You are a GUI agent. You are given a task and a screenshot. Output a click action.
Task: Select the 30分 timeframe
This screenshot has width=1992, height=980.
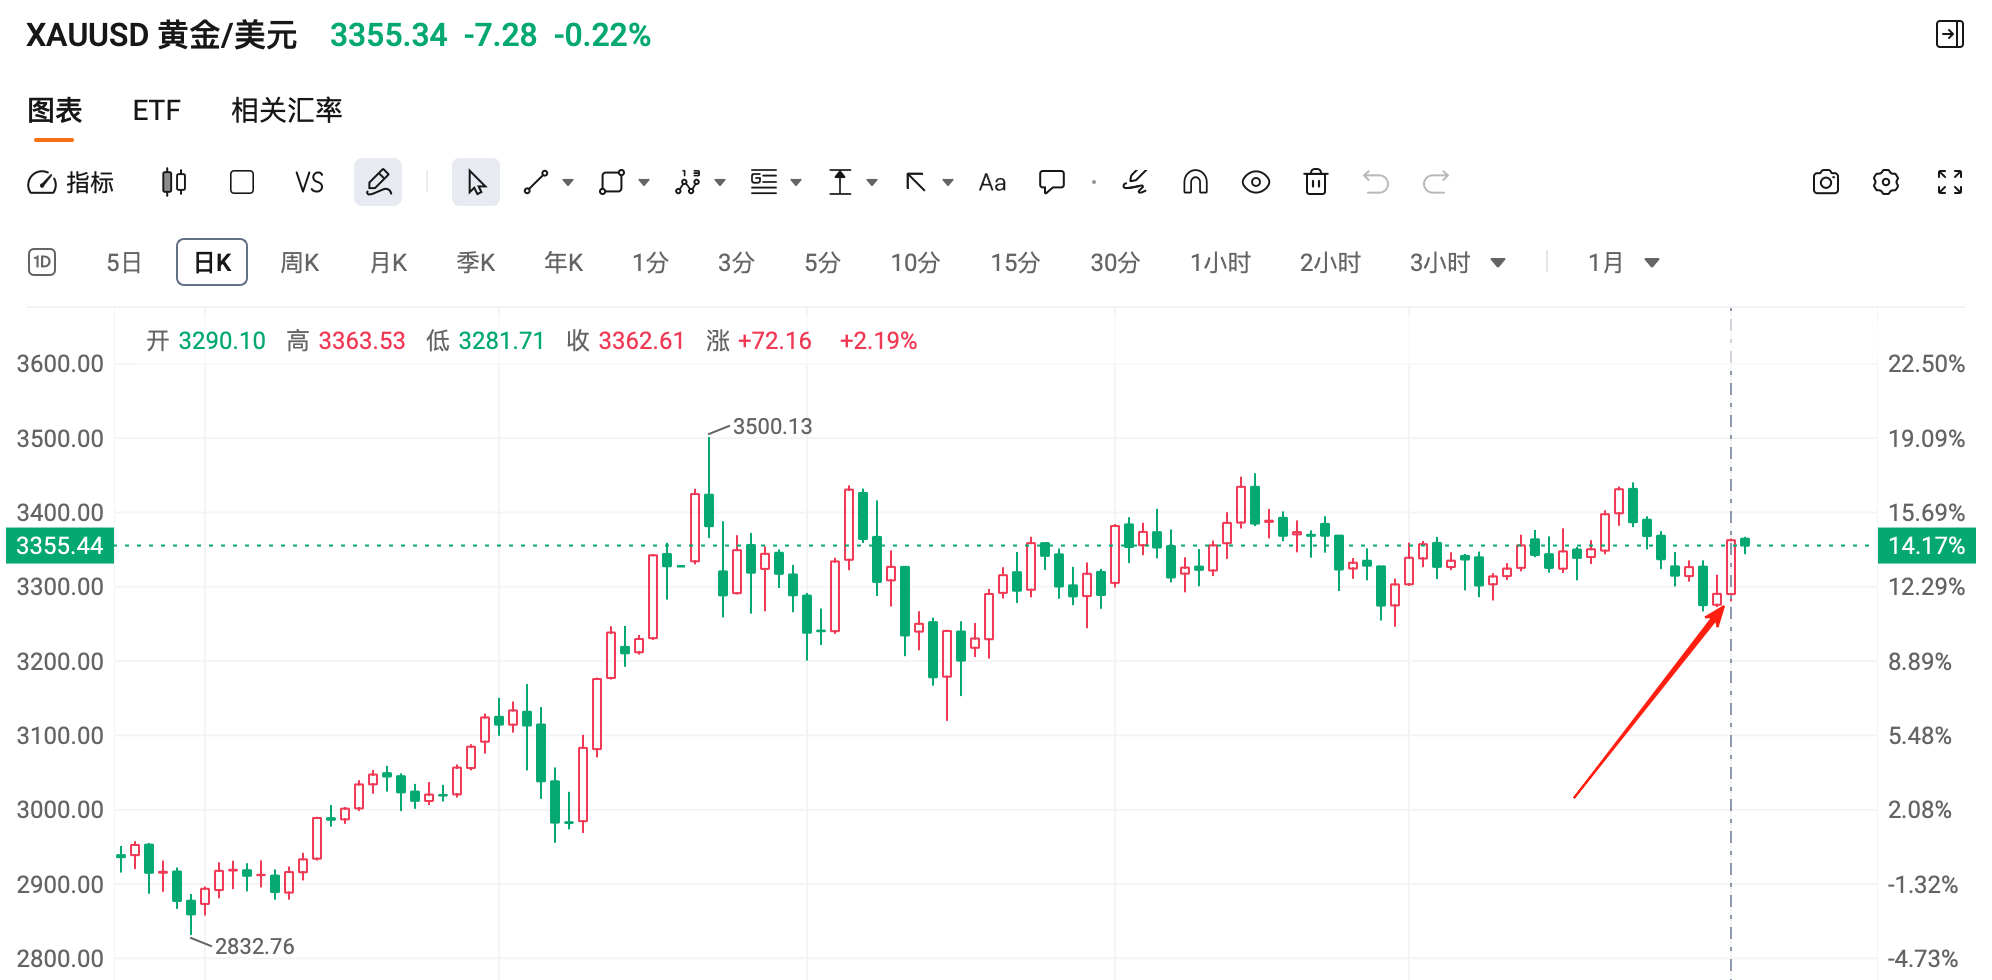click(1115, 262)
